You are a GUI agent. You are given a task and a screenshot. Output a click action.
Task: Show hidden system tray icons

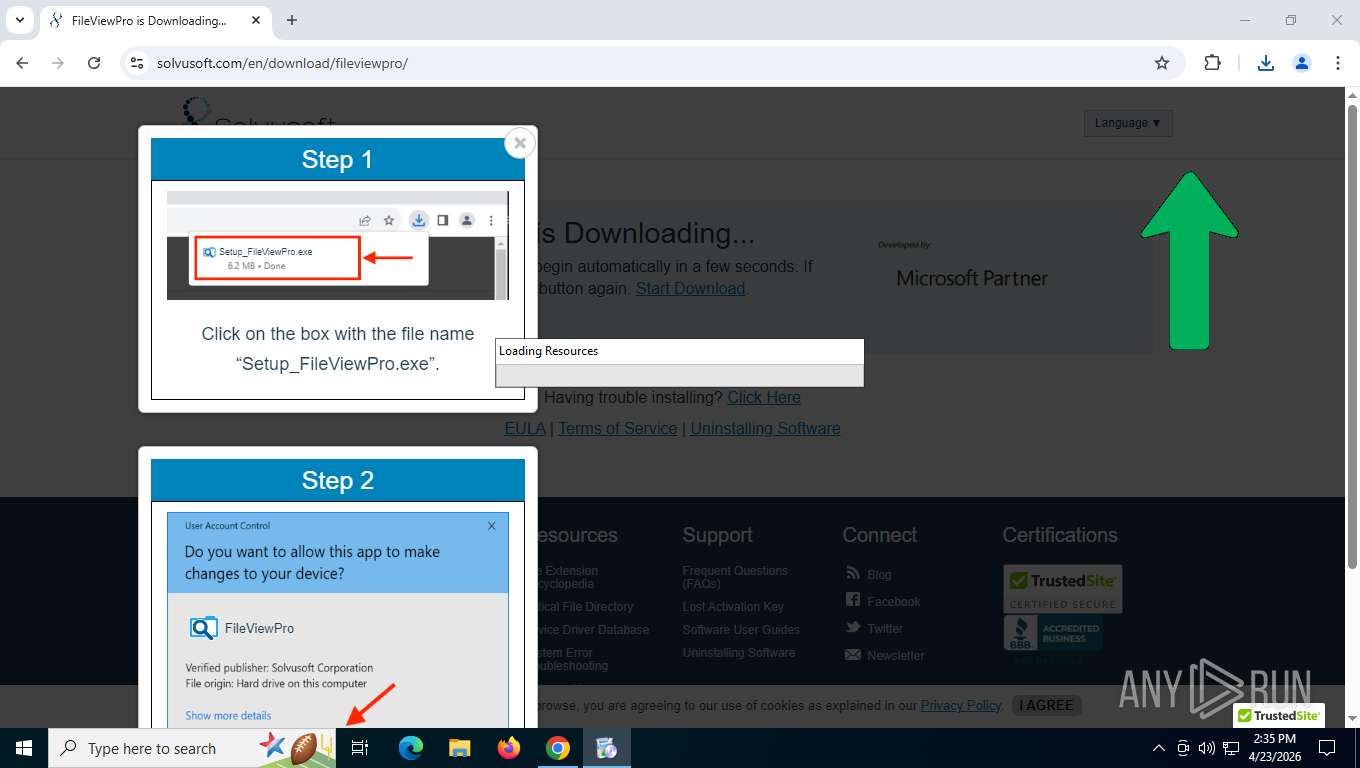(x=1159, y=748)
